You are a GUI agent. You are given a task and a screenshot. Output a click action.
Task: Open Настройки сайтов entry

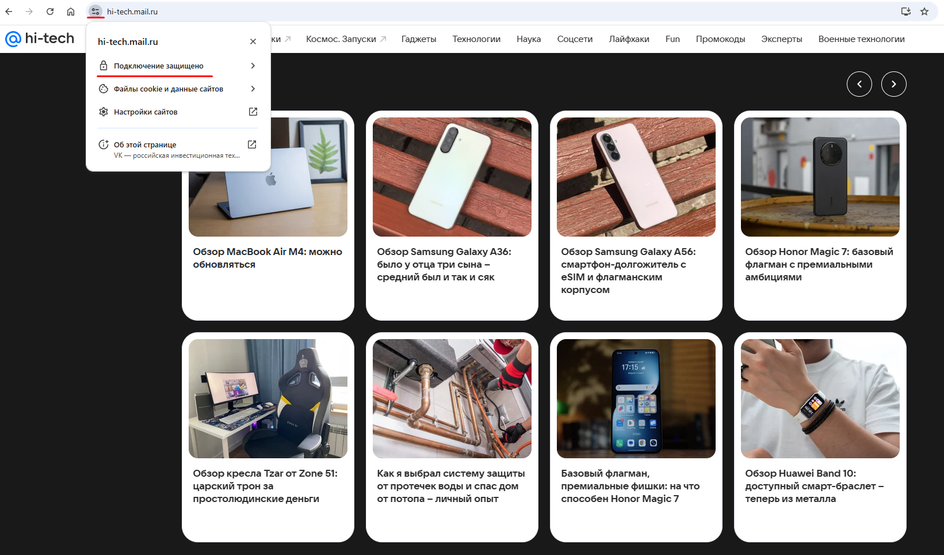pos(178,112)
